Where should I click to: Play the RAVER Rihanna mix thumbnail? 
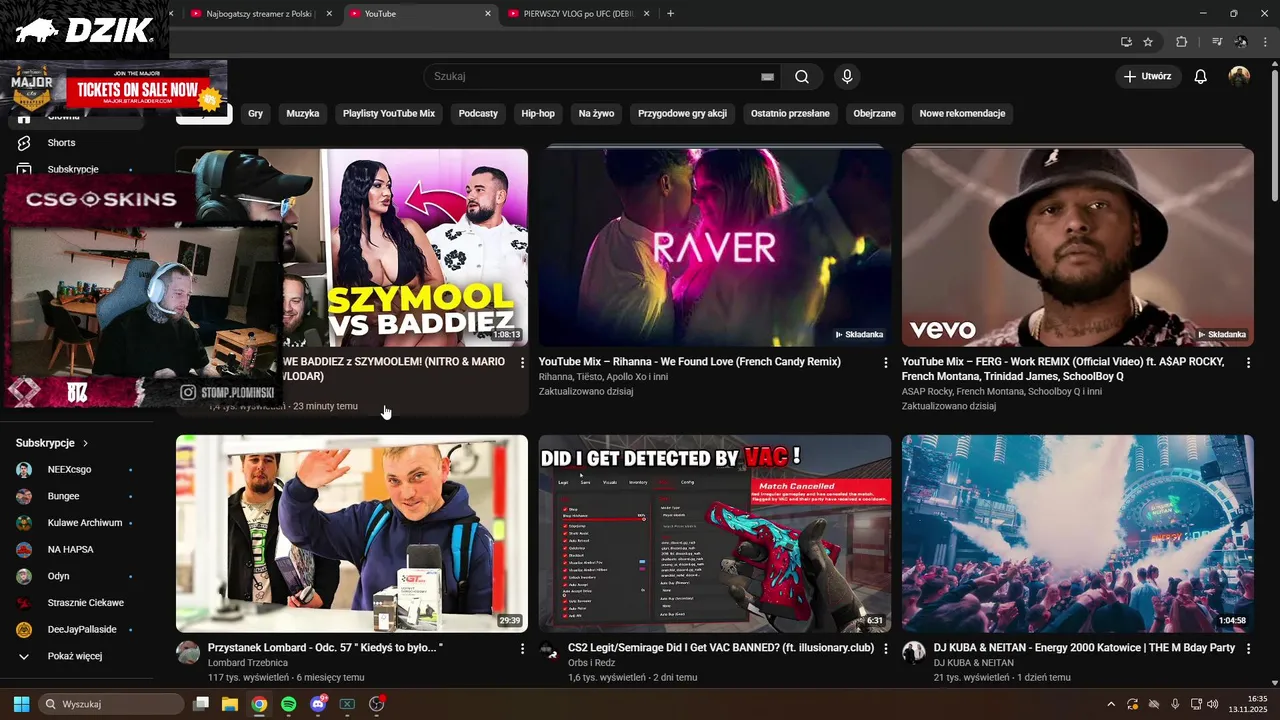[x=715, y=247]
